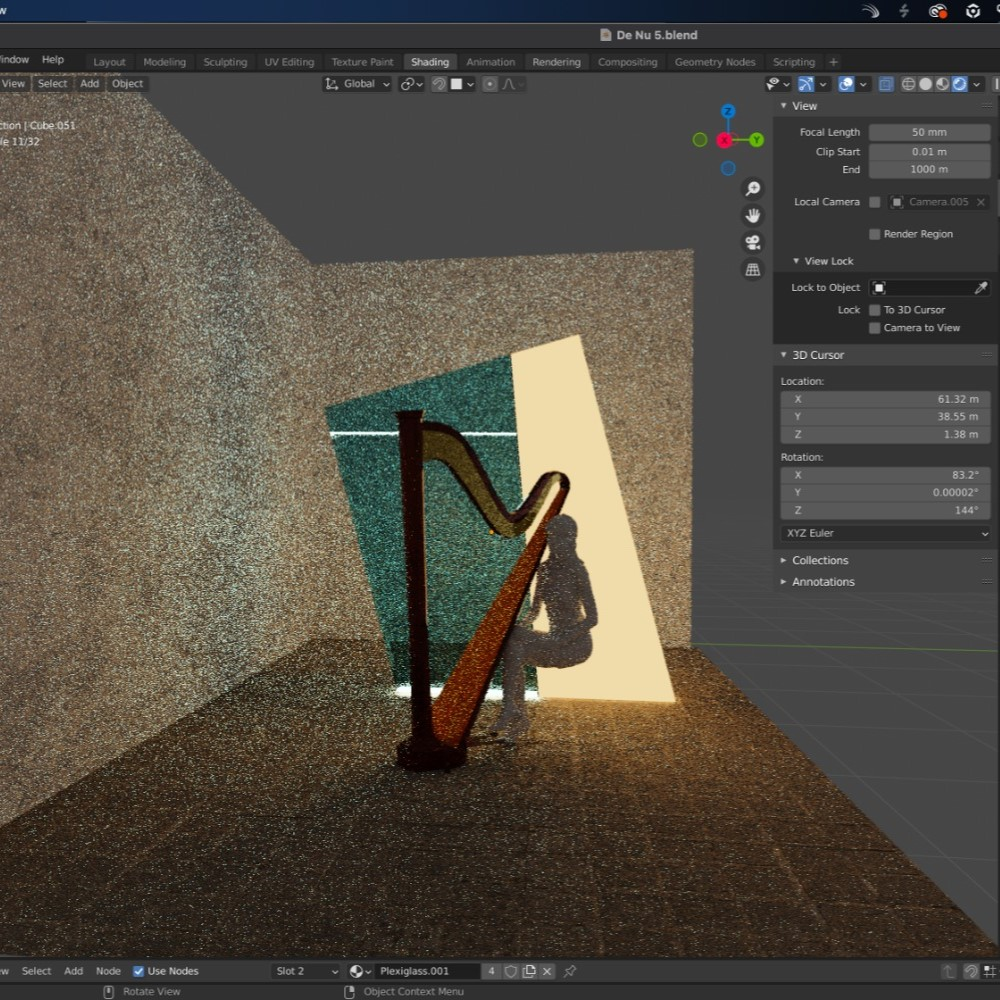Enable Lock To 3D Cursor checkbox
Image resolution: width=1000 pixels, height=1000 pixels.
875,310
